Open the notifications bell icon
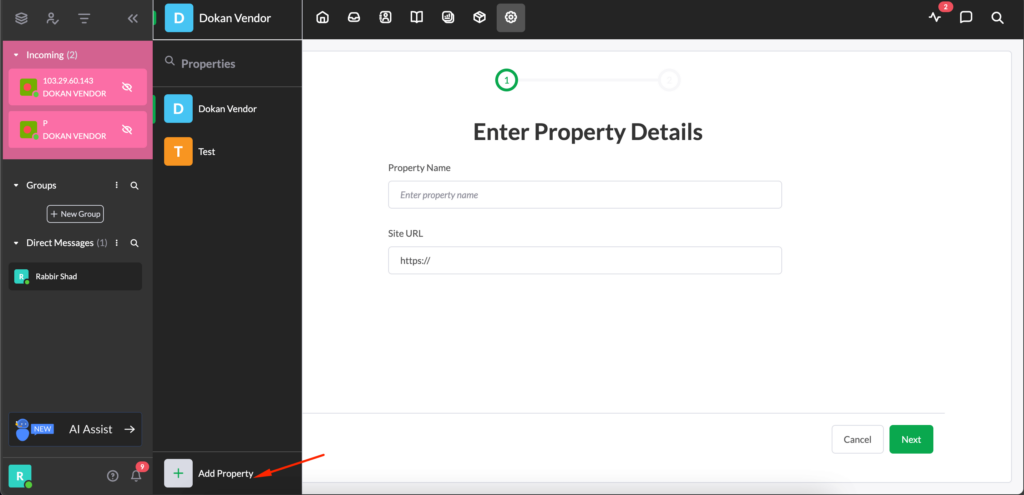The image size is (1024, 495). (x=136, y=476)
